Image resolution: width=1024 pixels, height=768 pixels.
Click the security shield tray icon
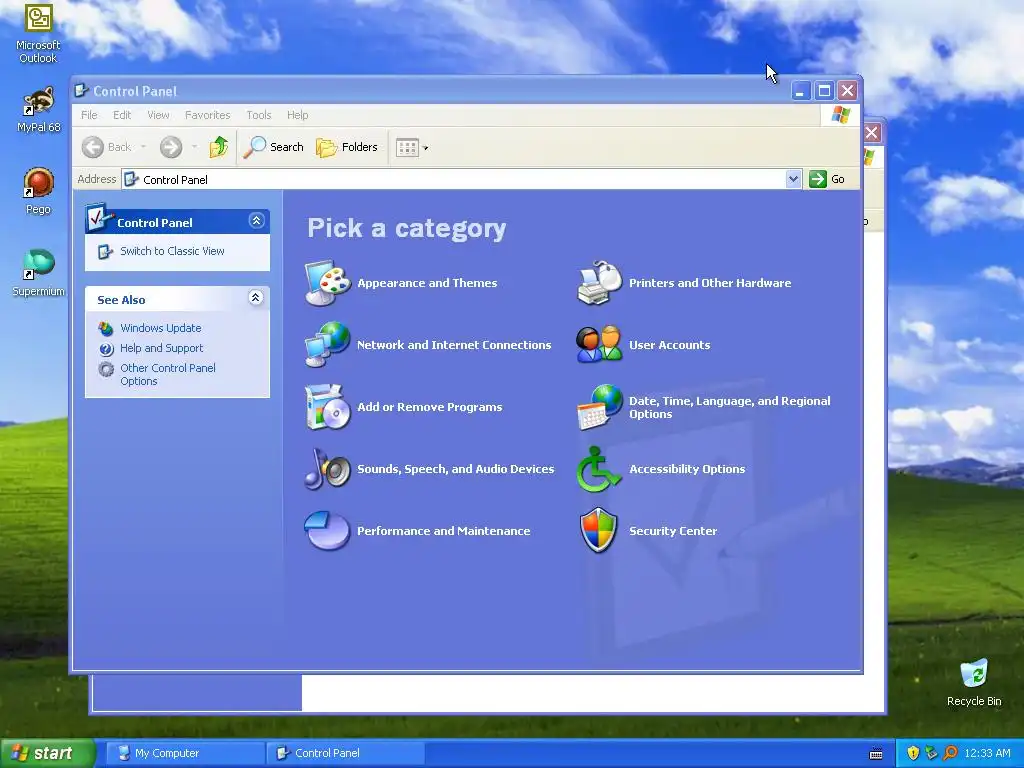[x=913, y=753]
